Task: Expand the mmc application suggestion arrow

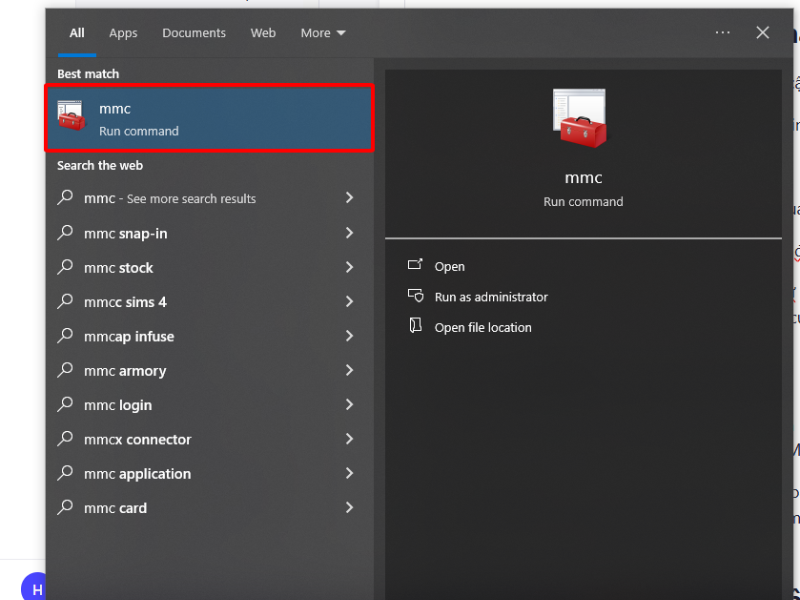Action: click(349, 473)
